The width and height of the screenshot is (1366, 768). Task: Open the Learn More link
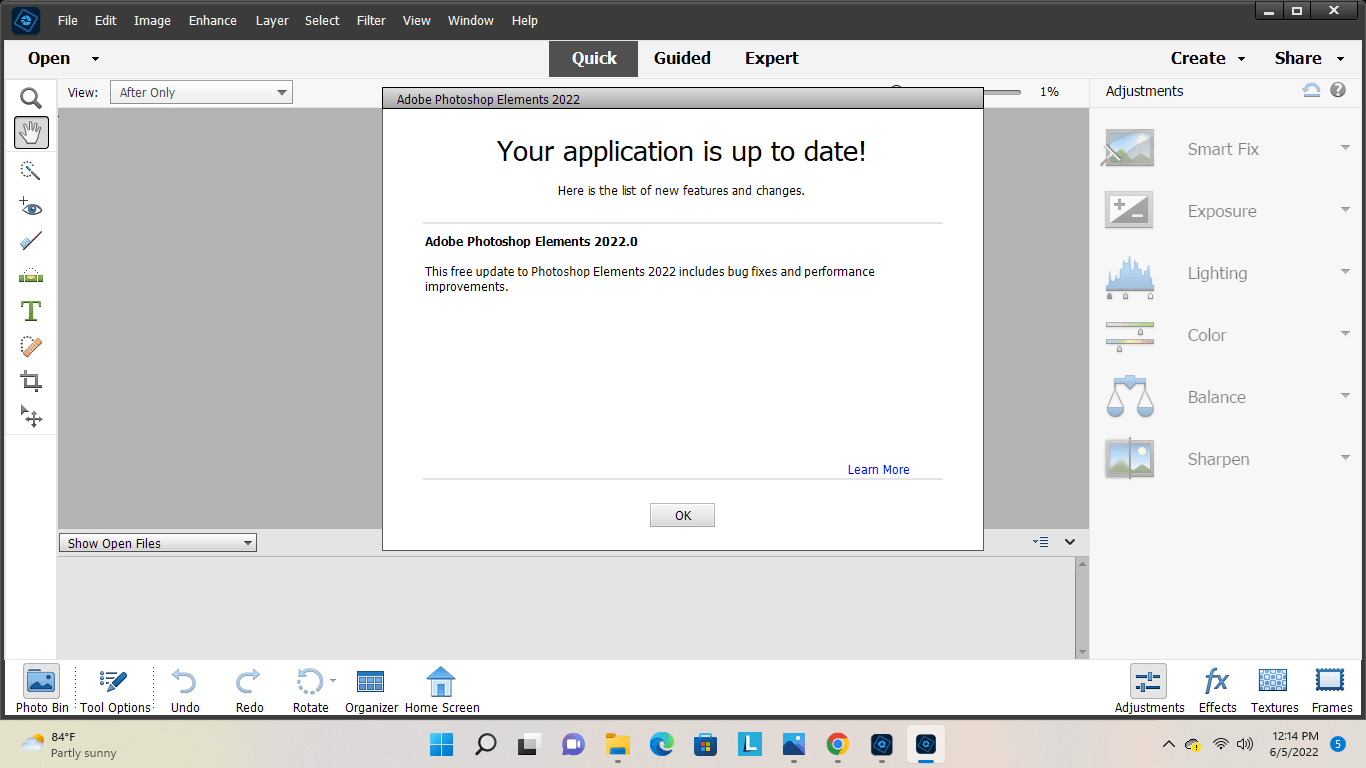tap(878, 469)
